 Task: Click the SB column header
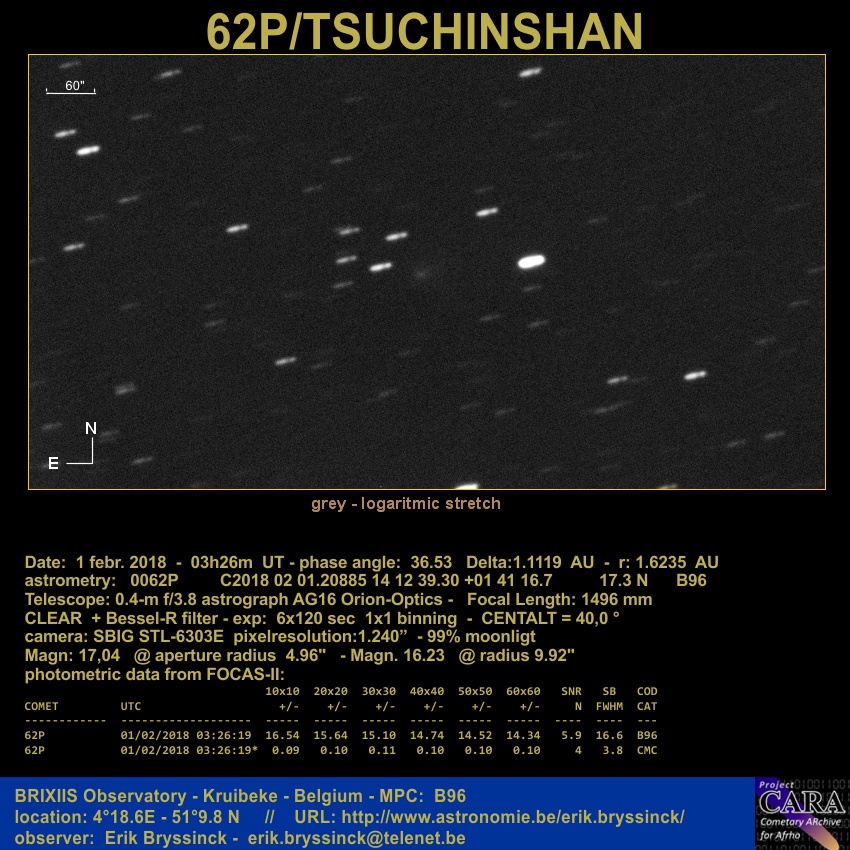(x=609, y=692)
